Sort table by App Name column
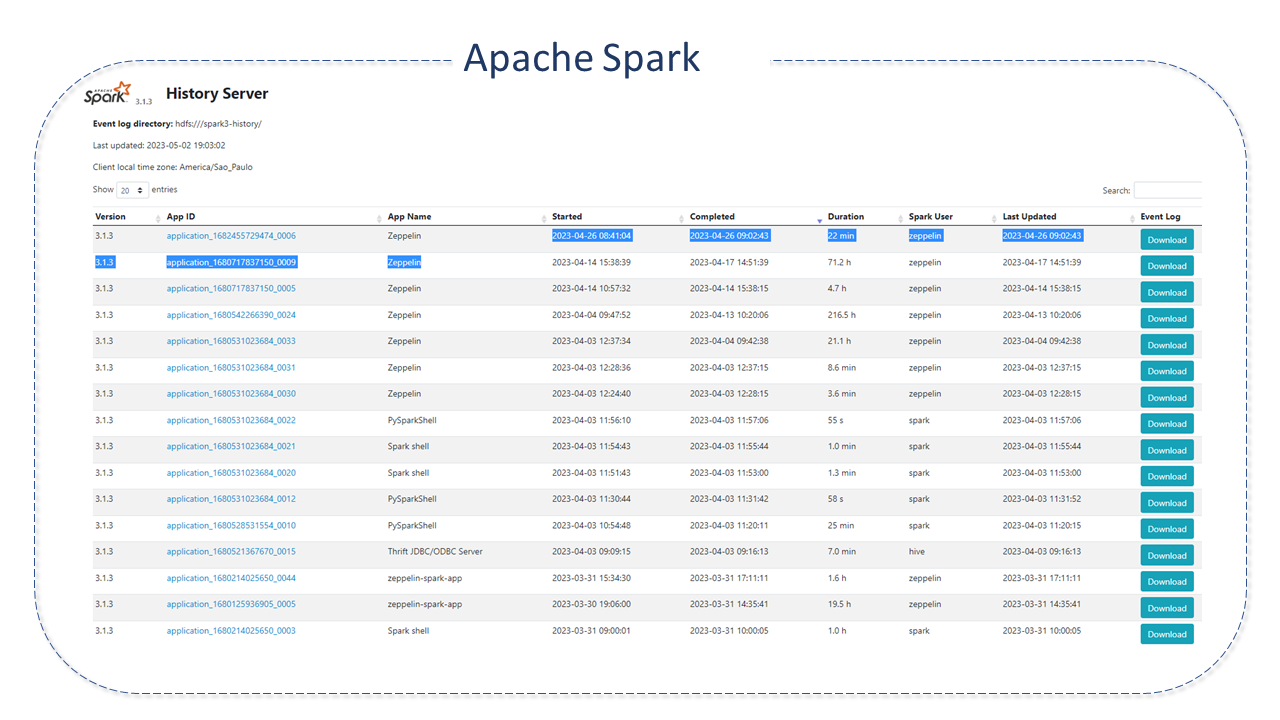The image size is (1280, 720). [x=466, y=217]
